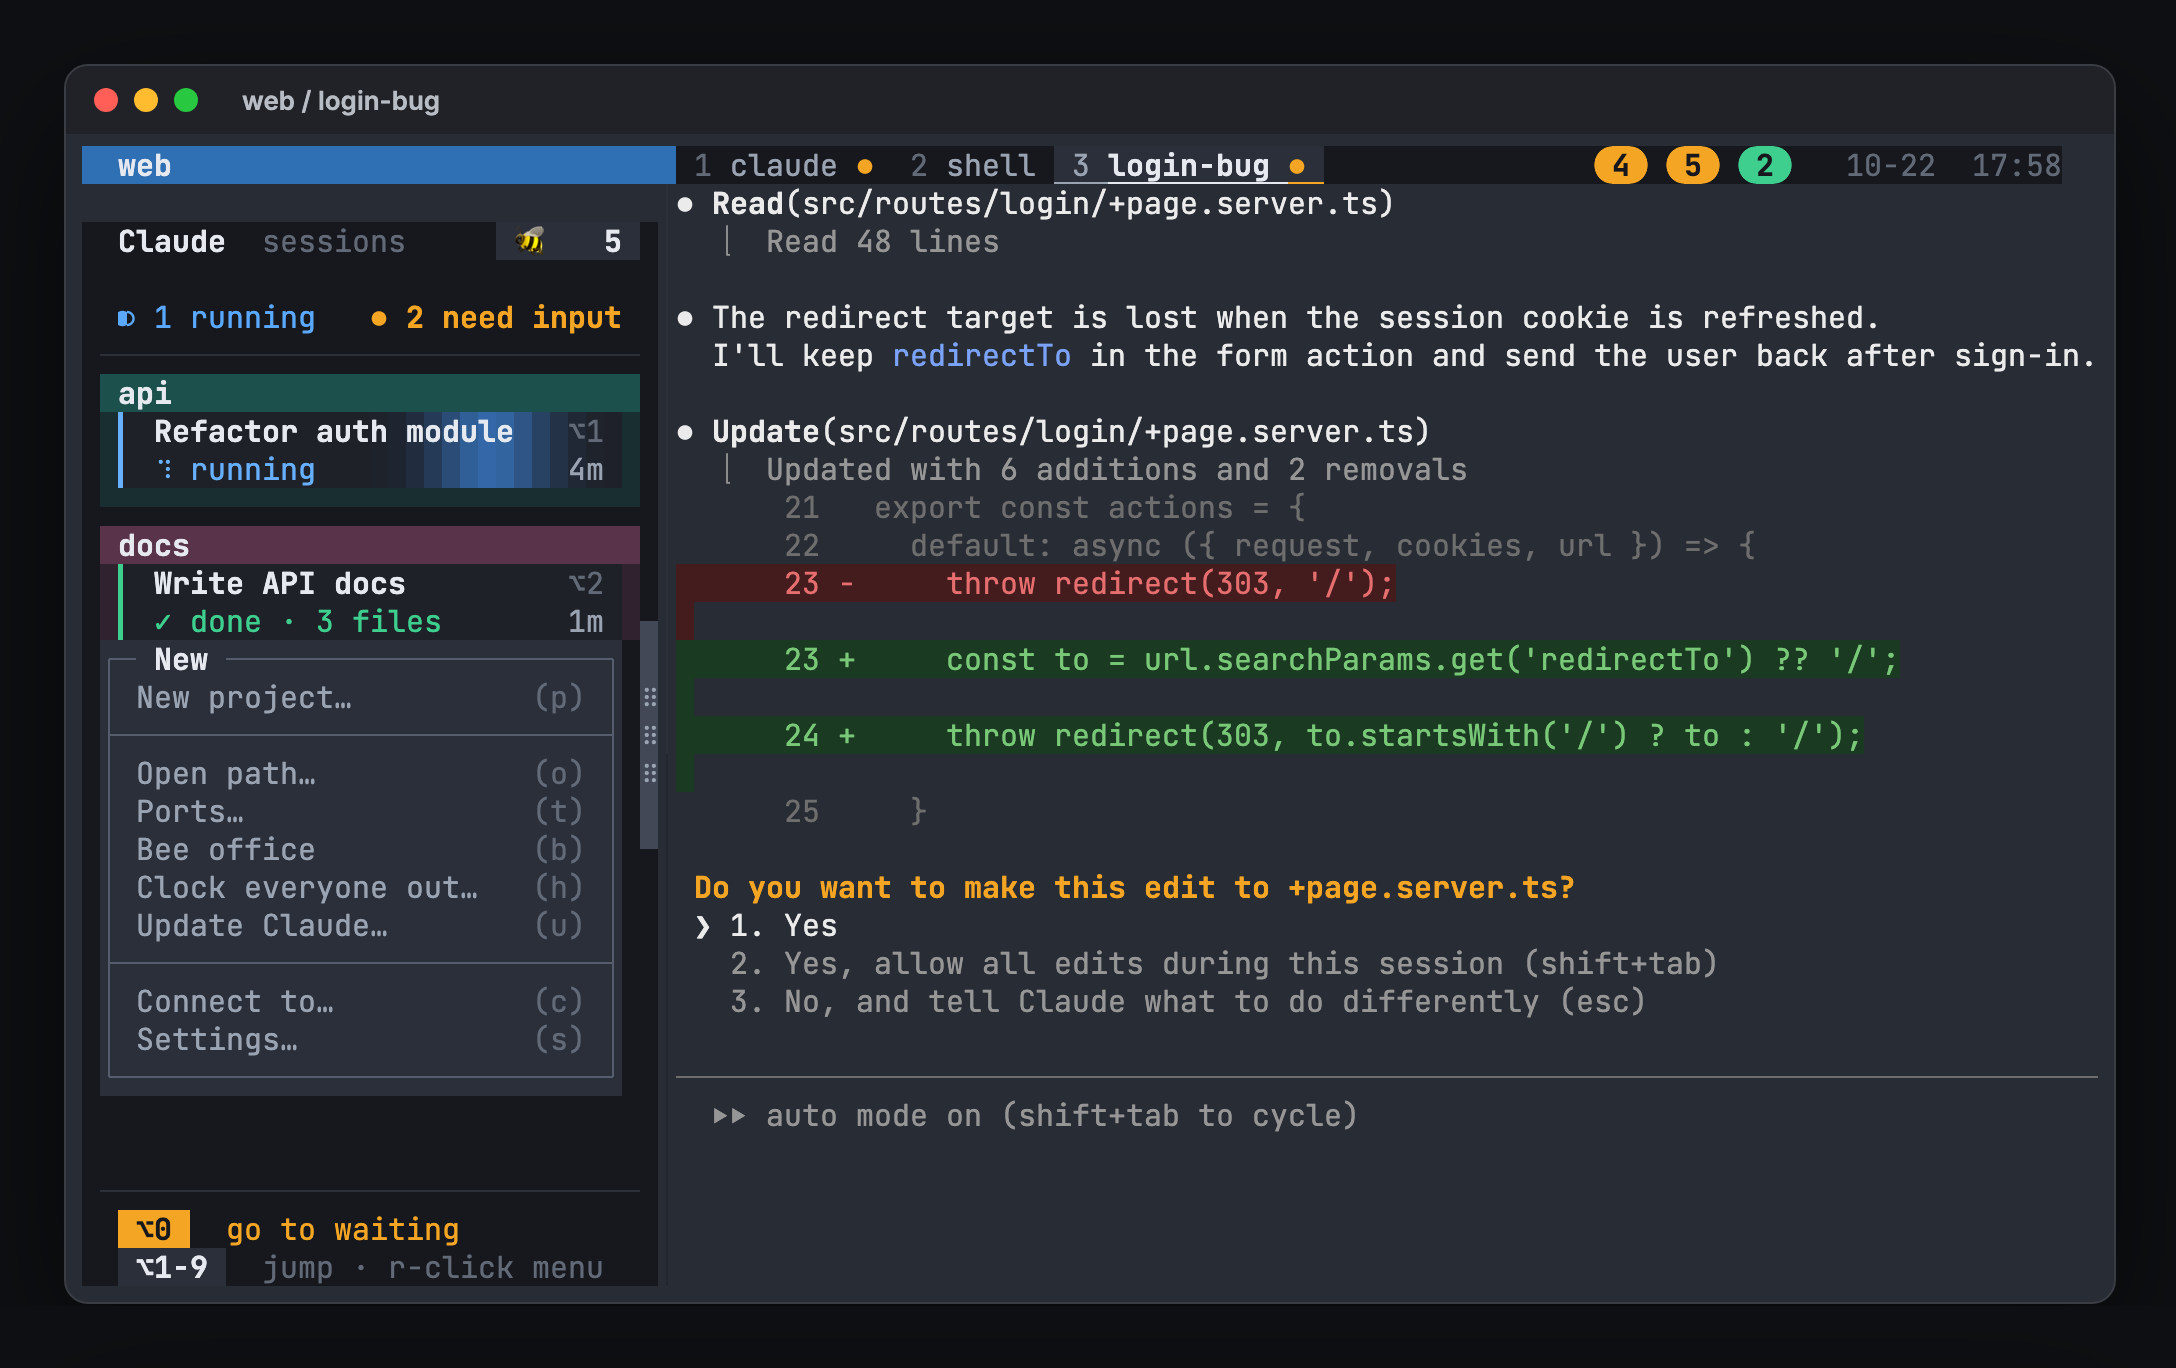Open the 'Refactor auth module' session
Viewport: 2176px width, 1368px height.
coord(370,450)
